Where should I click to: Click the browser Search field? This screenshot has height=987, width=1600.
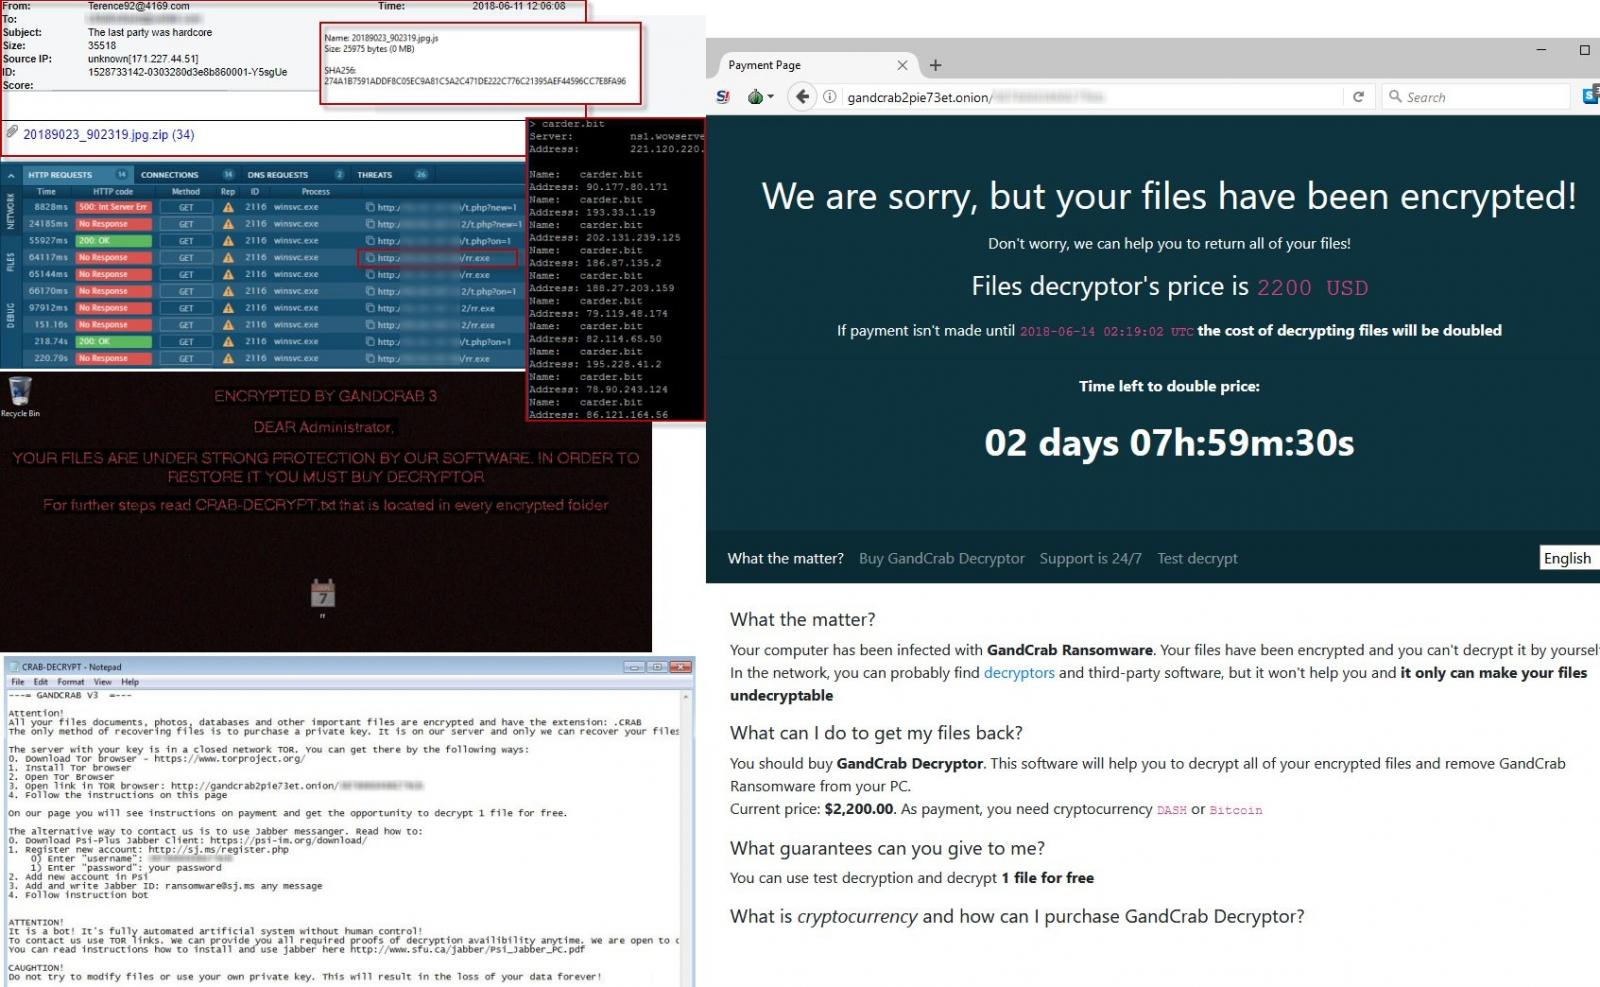click(x=1480, y=97)
